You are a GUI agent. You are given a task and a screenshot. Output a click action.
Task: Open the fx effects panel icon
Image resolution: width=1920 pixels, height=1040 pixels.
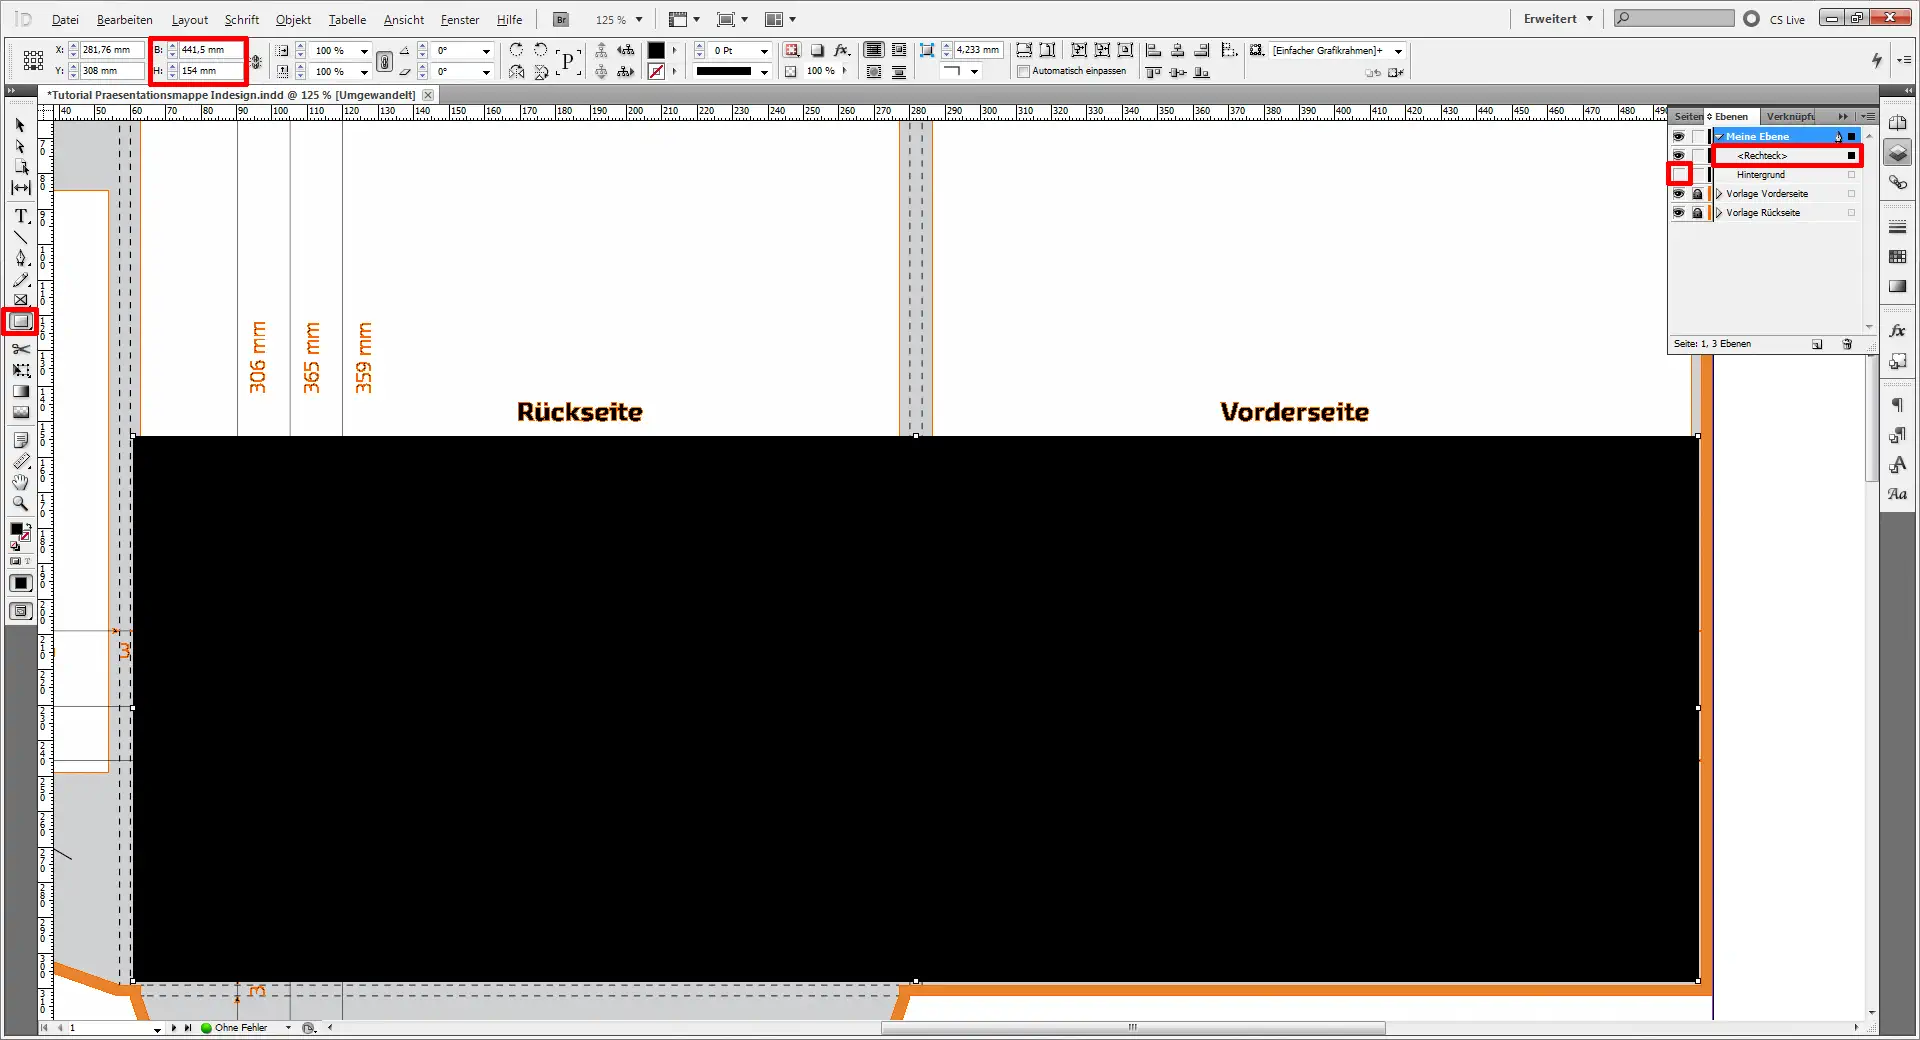(x=1898, y=330)
